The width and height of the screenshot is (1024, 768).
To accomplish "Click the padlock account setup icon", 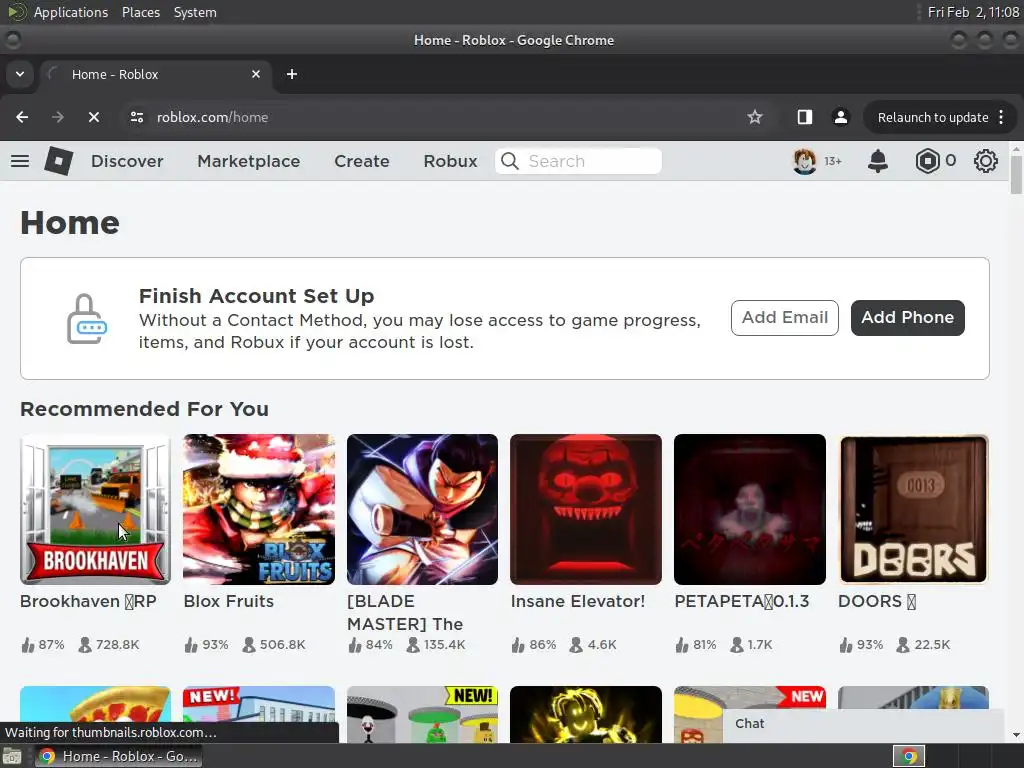I will (x=87, y=318).
